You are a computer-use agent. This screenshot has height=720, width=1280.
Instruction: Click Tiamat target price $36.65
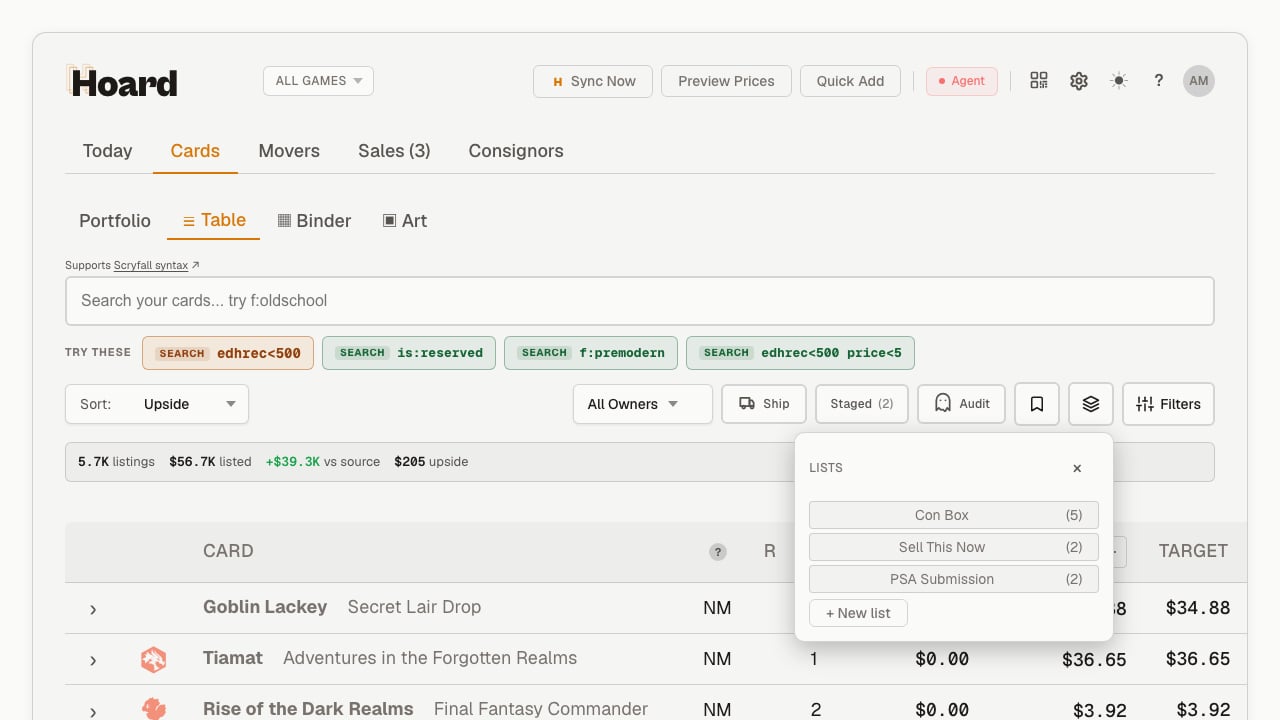(x=1198, y=660)
